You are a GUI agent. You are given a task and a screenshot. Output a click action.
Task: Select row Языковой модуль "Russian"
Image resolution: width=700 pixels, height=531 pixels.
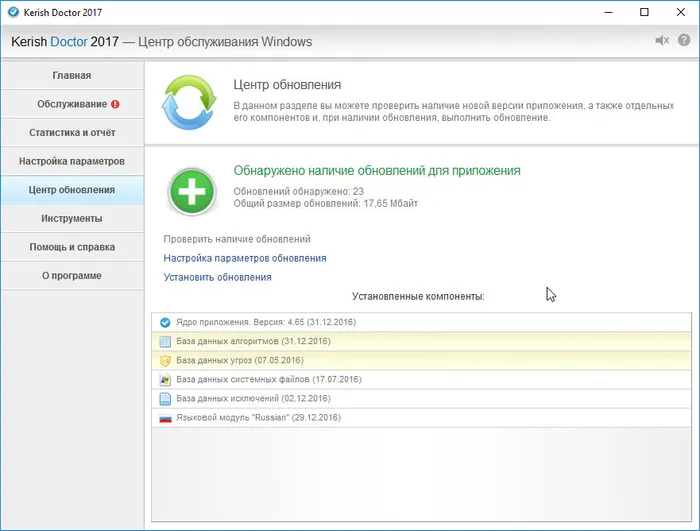(421, 418)
